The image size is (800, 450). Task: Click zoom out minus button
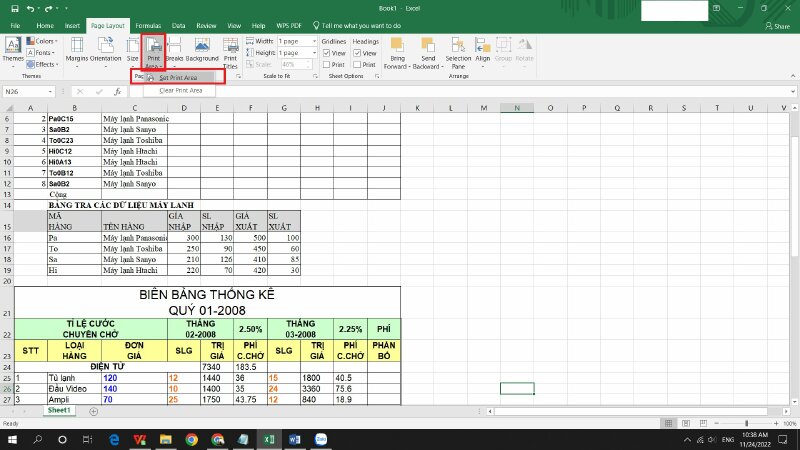pyautogui.click(x=716, y=423)
